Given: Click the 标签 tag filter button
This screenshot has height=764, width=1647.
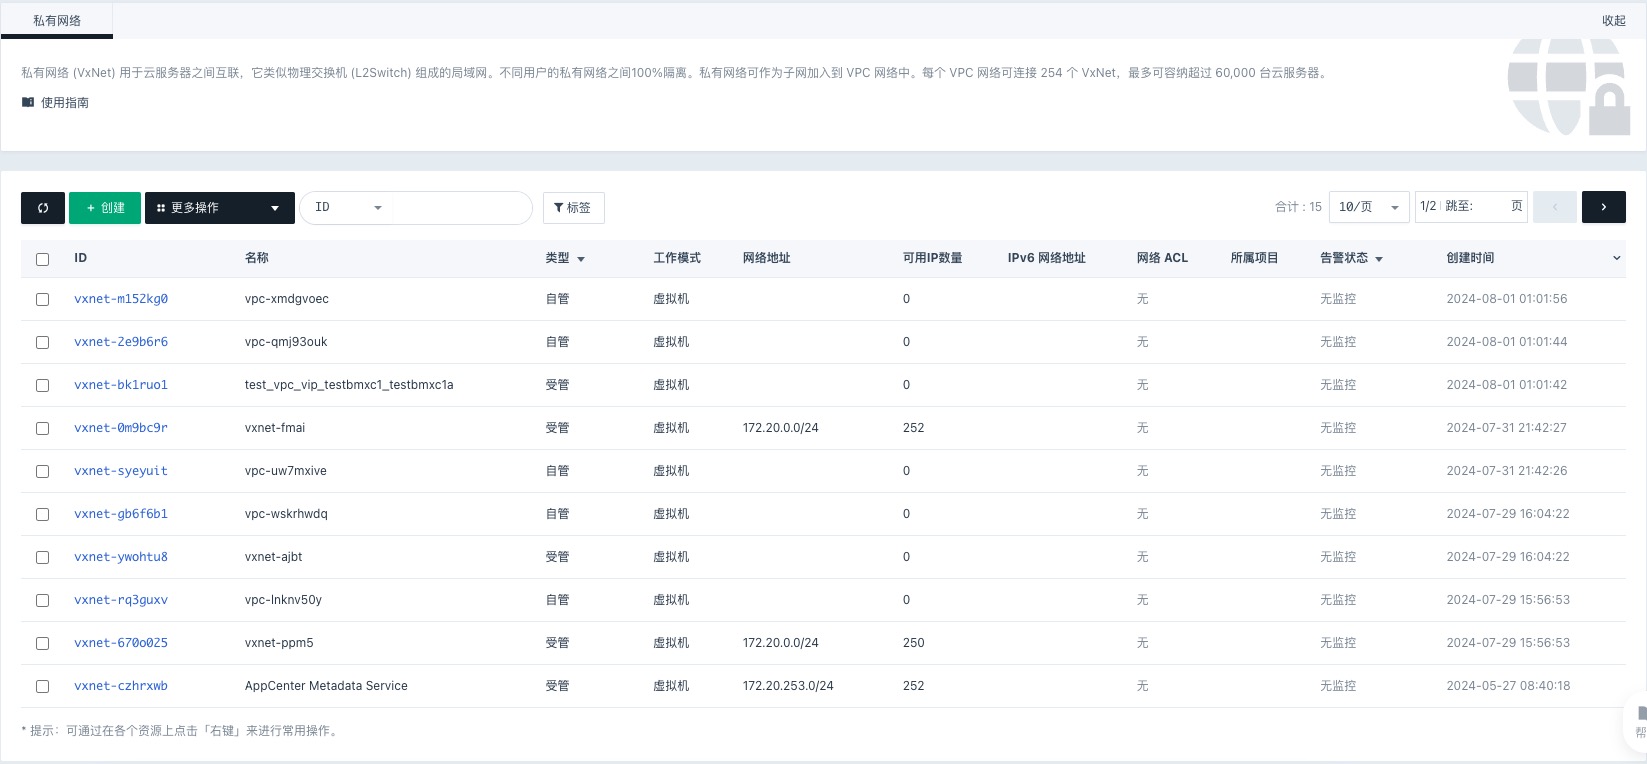Looking at the screenshot, I should click(573, 208).
